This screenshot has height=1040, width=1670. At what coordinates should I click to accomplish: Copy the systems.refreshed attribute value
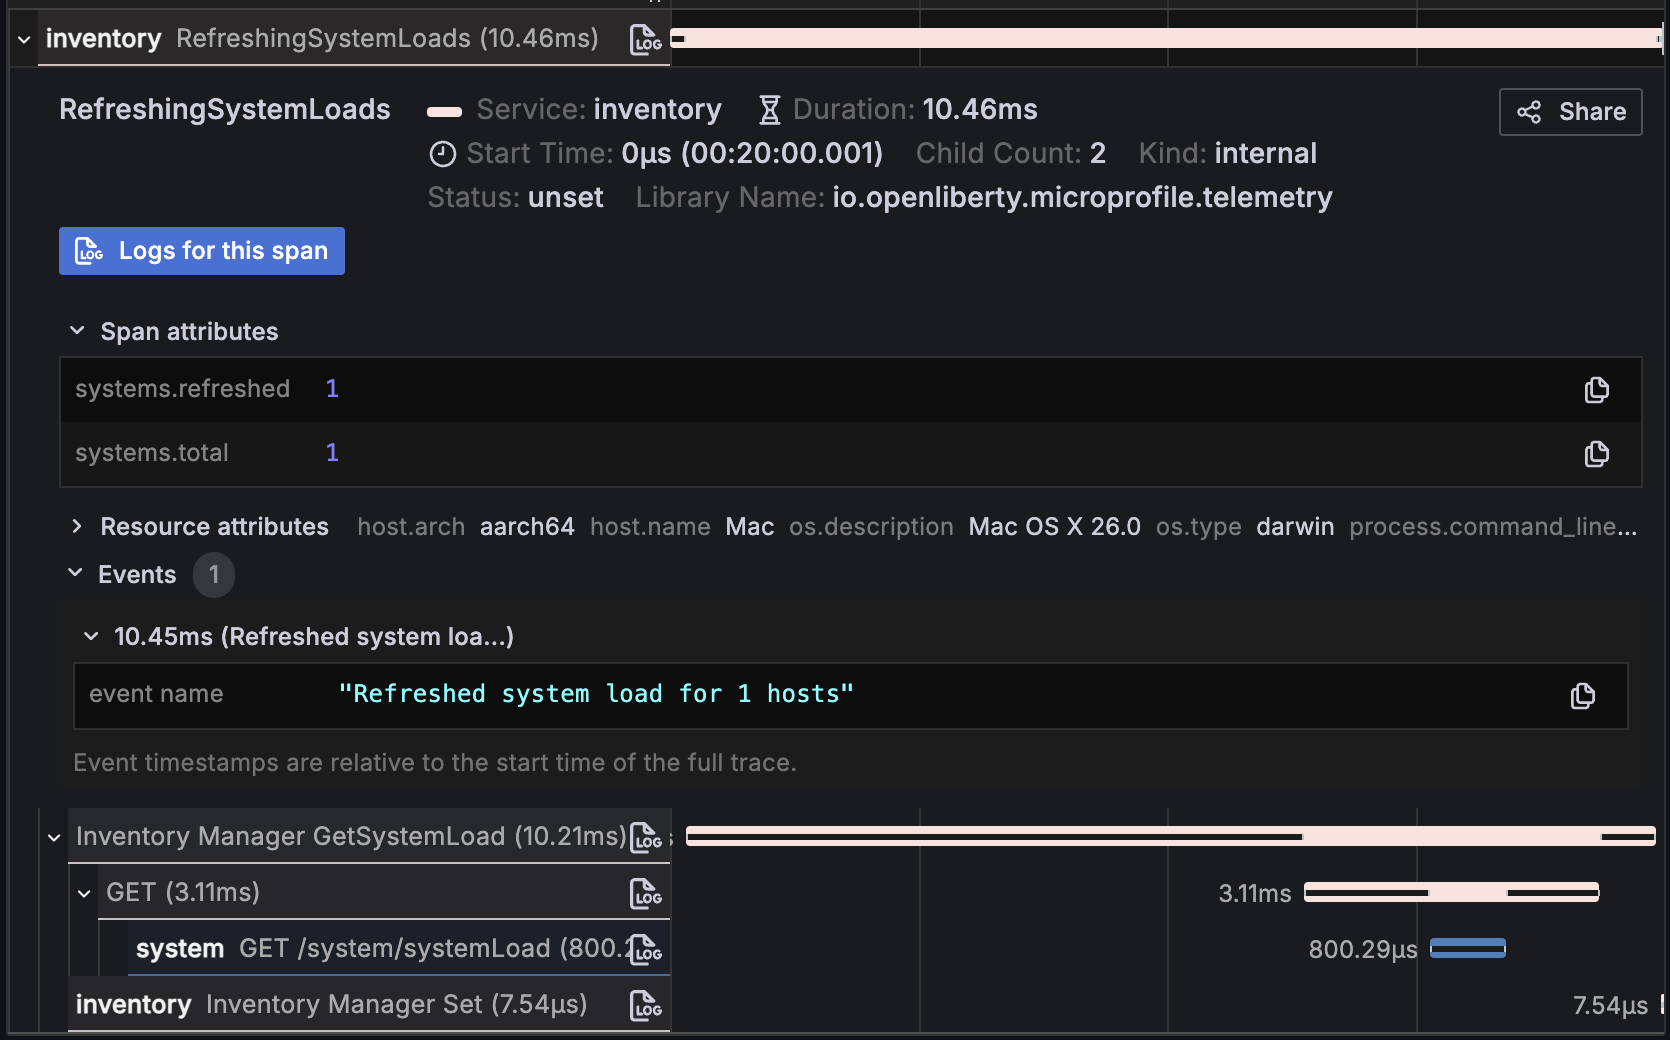[1596, 390]
